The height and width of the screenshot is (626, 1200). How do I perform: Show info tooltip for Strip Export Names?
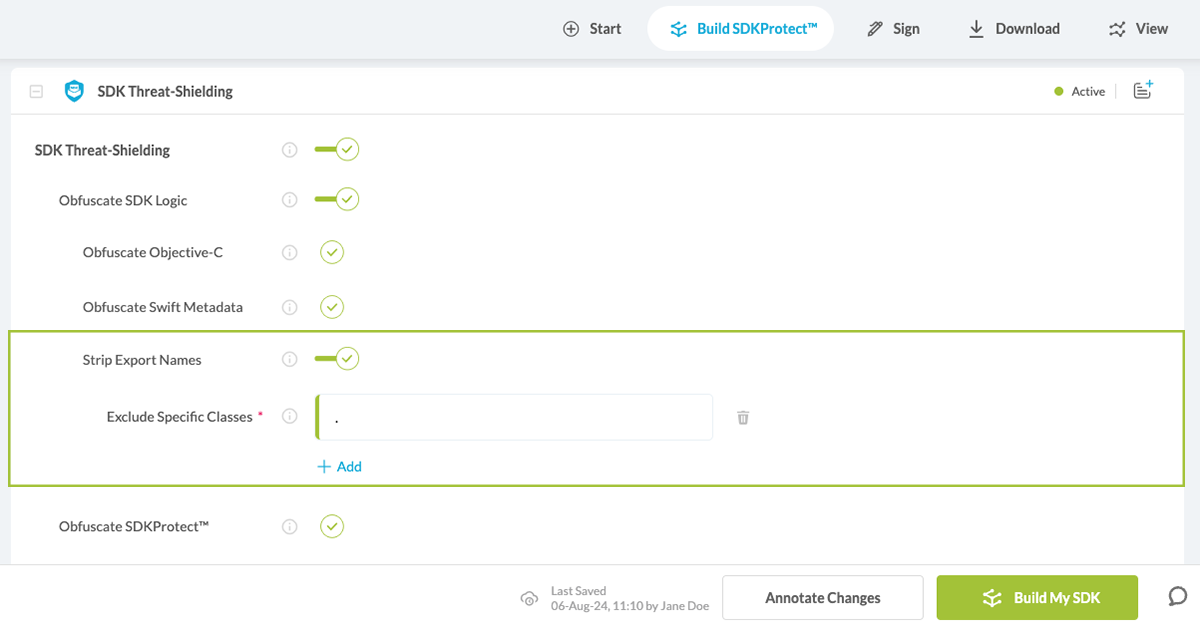click(289, 359)
